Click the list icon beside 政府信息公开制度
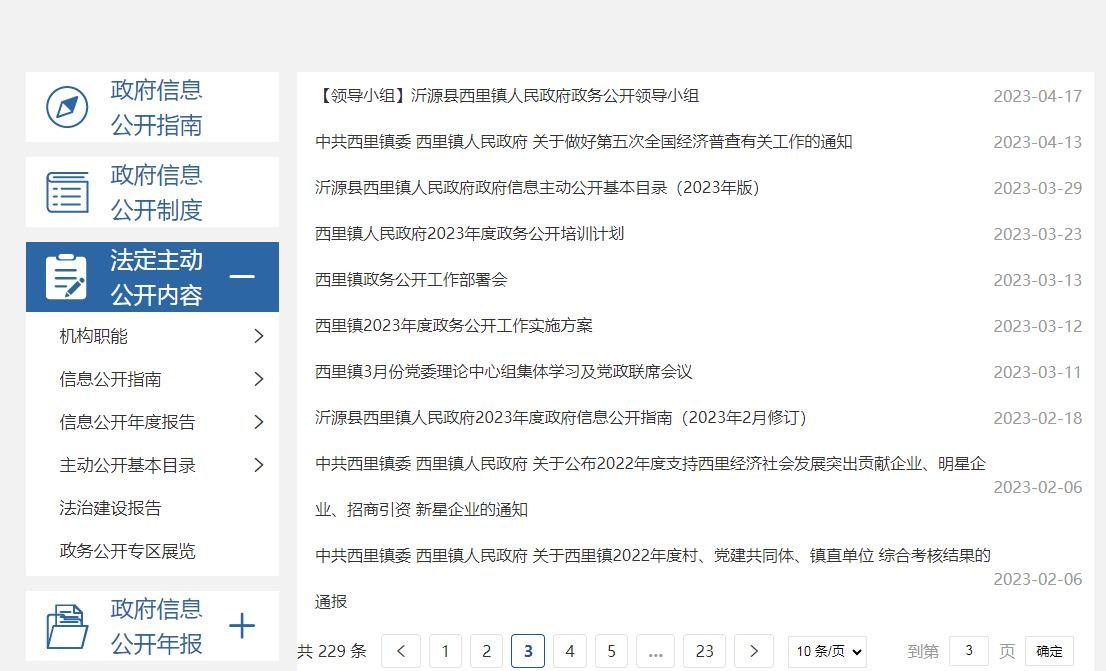 click(x=67, y=192)
